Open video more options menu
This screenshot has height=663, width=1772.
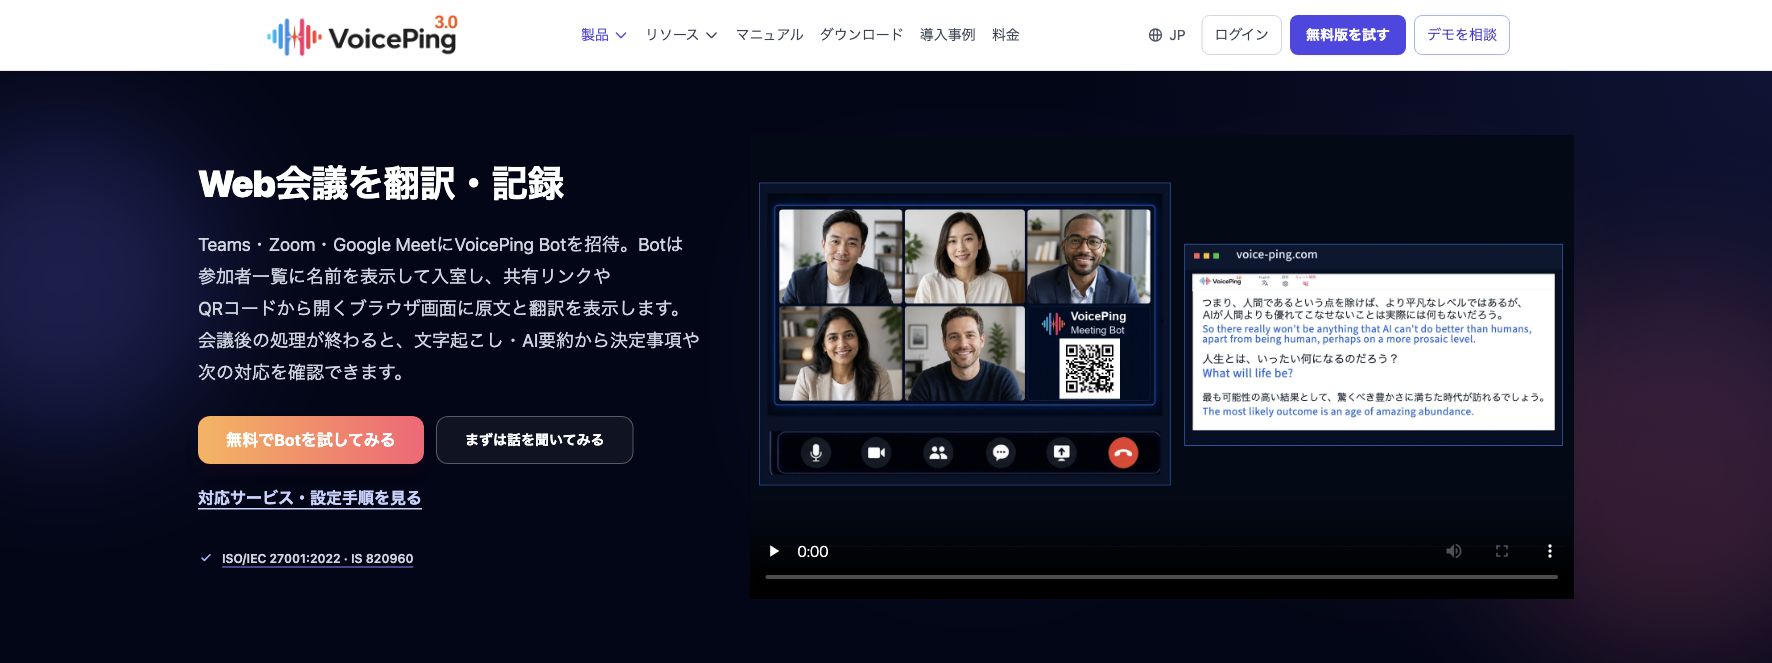click(x=1550, y=551)
